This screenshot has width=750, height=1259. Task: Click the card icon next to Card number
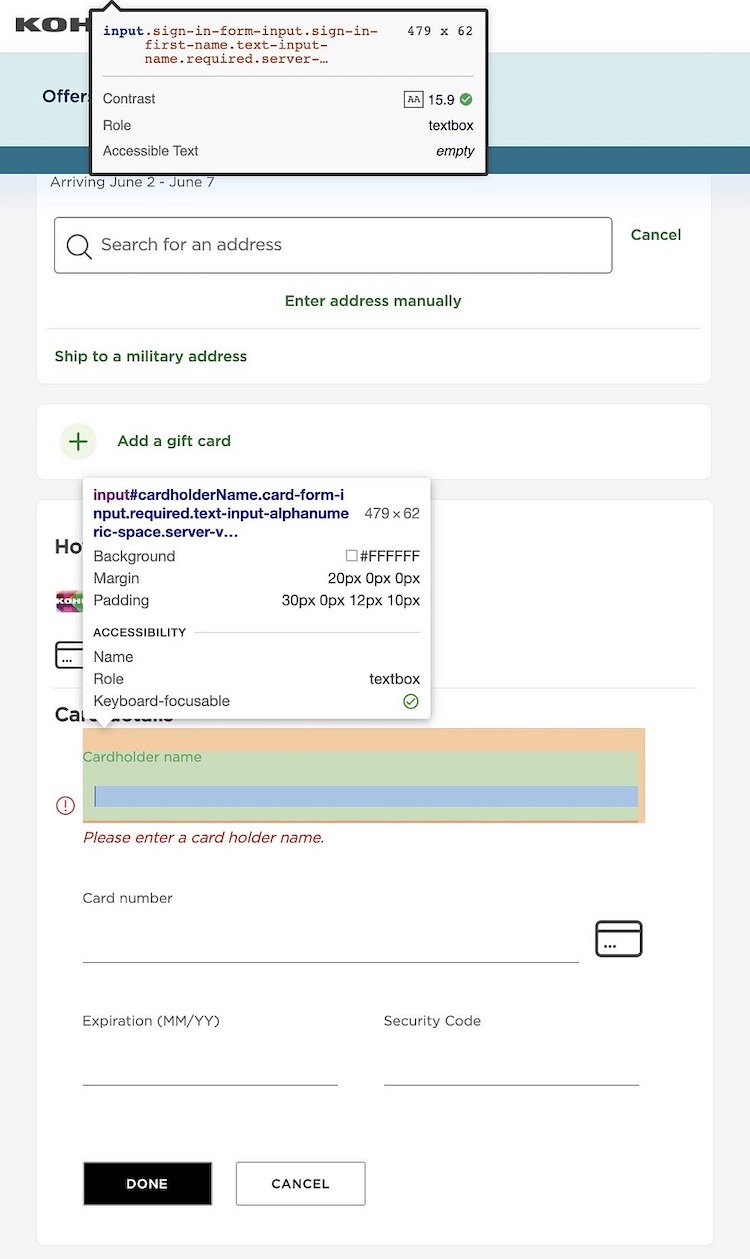[618, 939]
